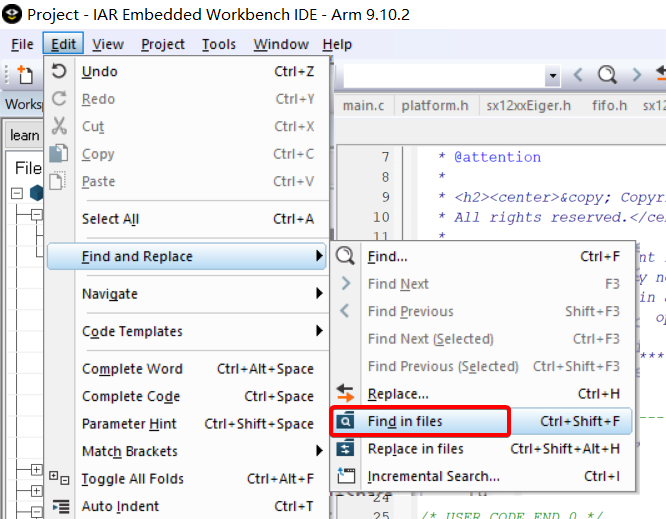Image resolution: width=666 pixels, height=519 pixels.
Task: Click the Toggle All Folds icon
Action: (x=59, y=479)
